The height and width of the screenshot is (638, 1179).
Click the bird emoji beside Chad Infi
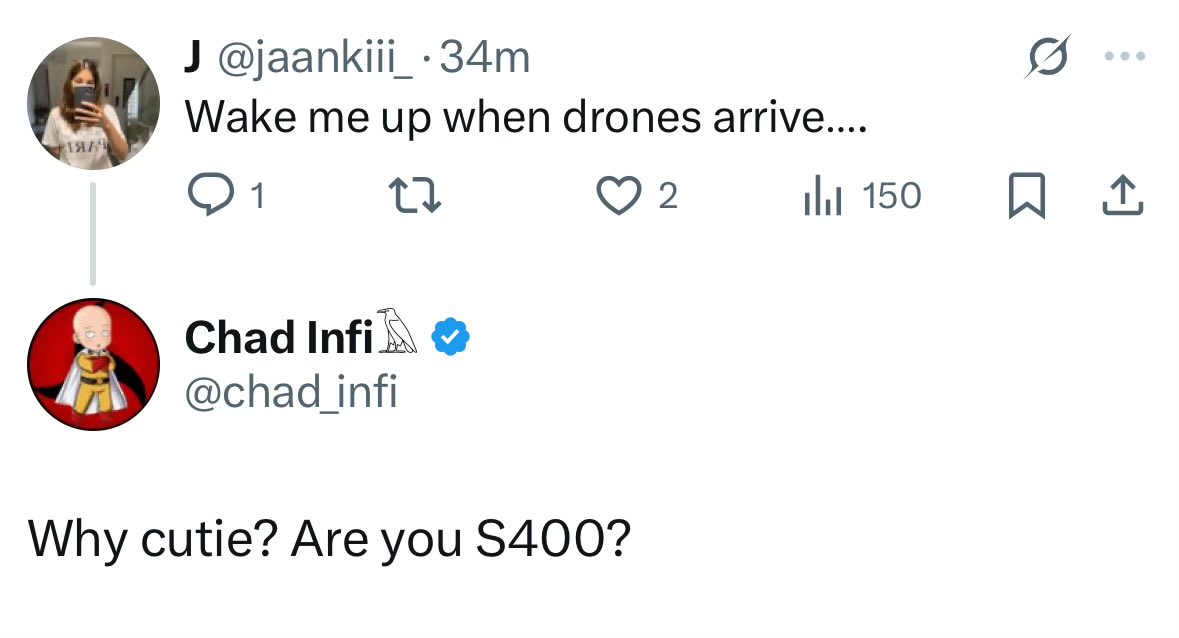pyautogui.click(x=399, y=333)
